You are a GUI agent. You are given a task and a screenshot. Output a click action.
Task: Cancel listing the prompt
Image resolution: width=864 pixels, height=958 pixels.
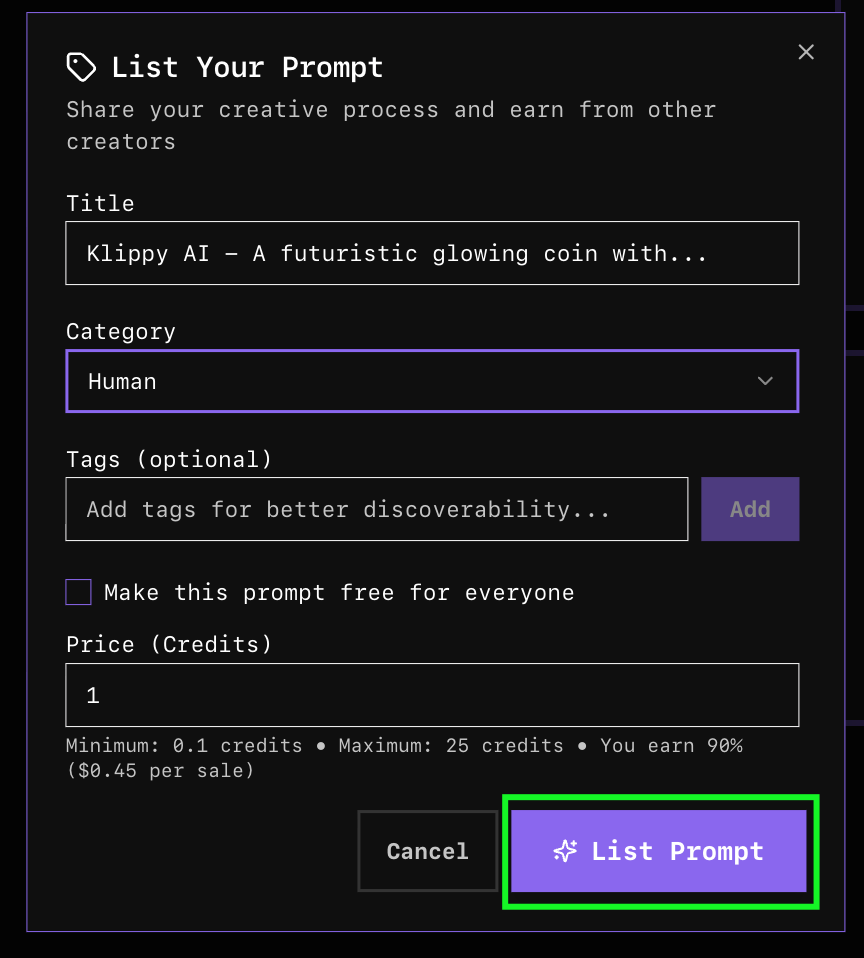427,851
